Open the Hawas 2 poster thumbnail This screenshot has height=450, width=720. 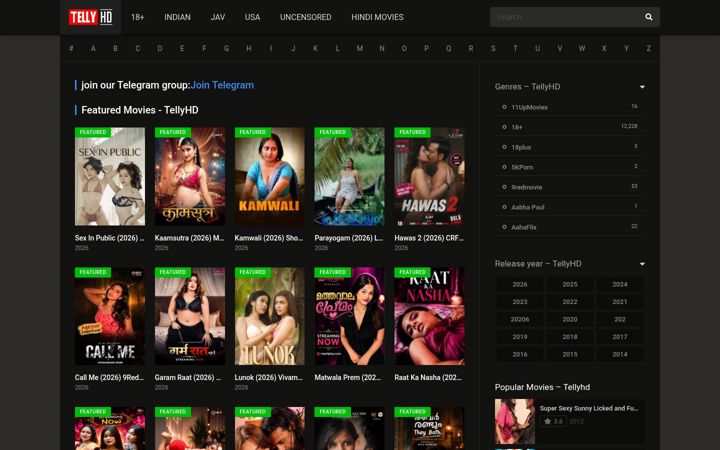pos(429,177)
